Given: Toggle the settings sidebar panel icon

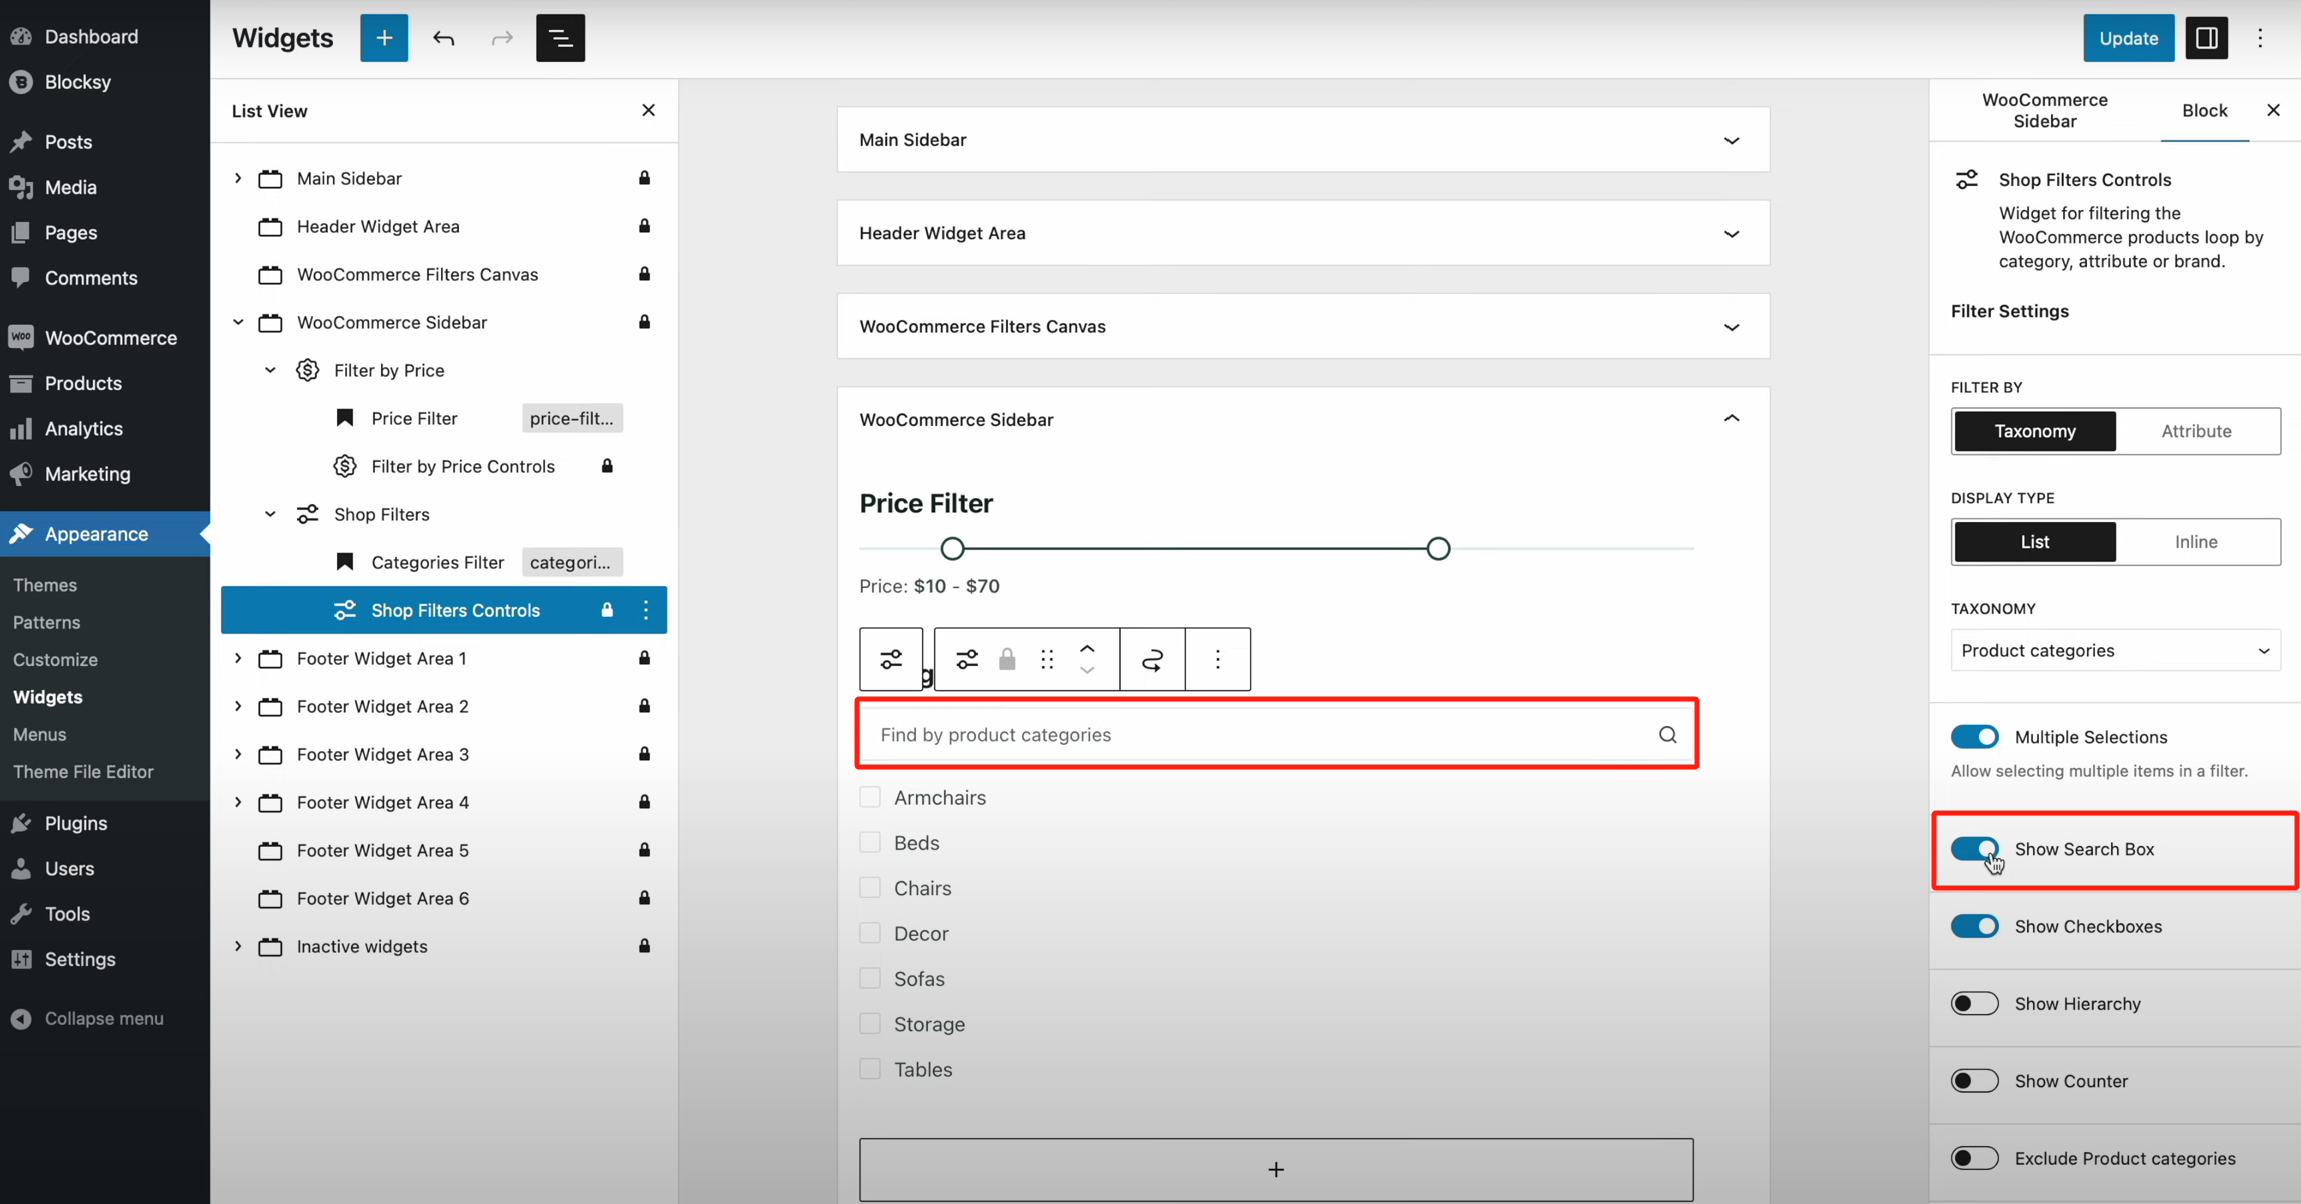Looking at the screenshot, I should (2206, 38).
